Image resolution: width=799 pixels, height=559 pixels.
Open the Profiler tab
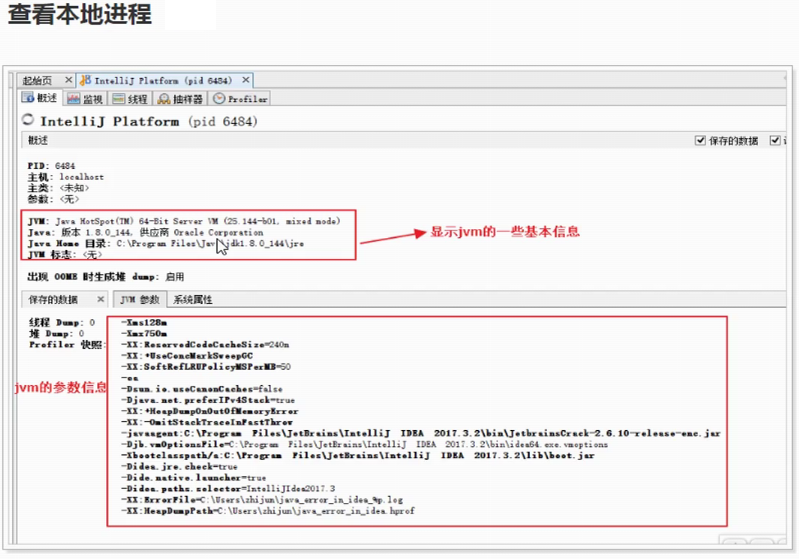coord(240,99)
